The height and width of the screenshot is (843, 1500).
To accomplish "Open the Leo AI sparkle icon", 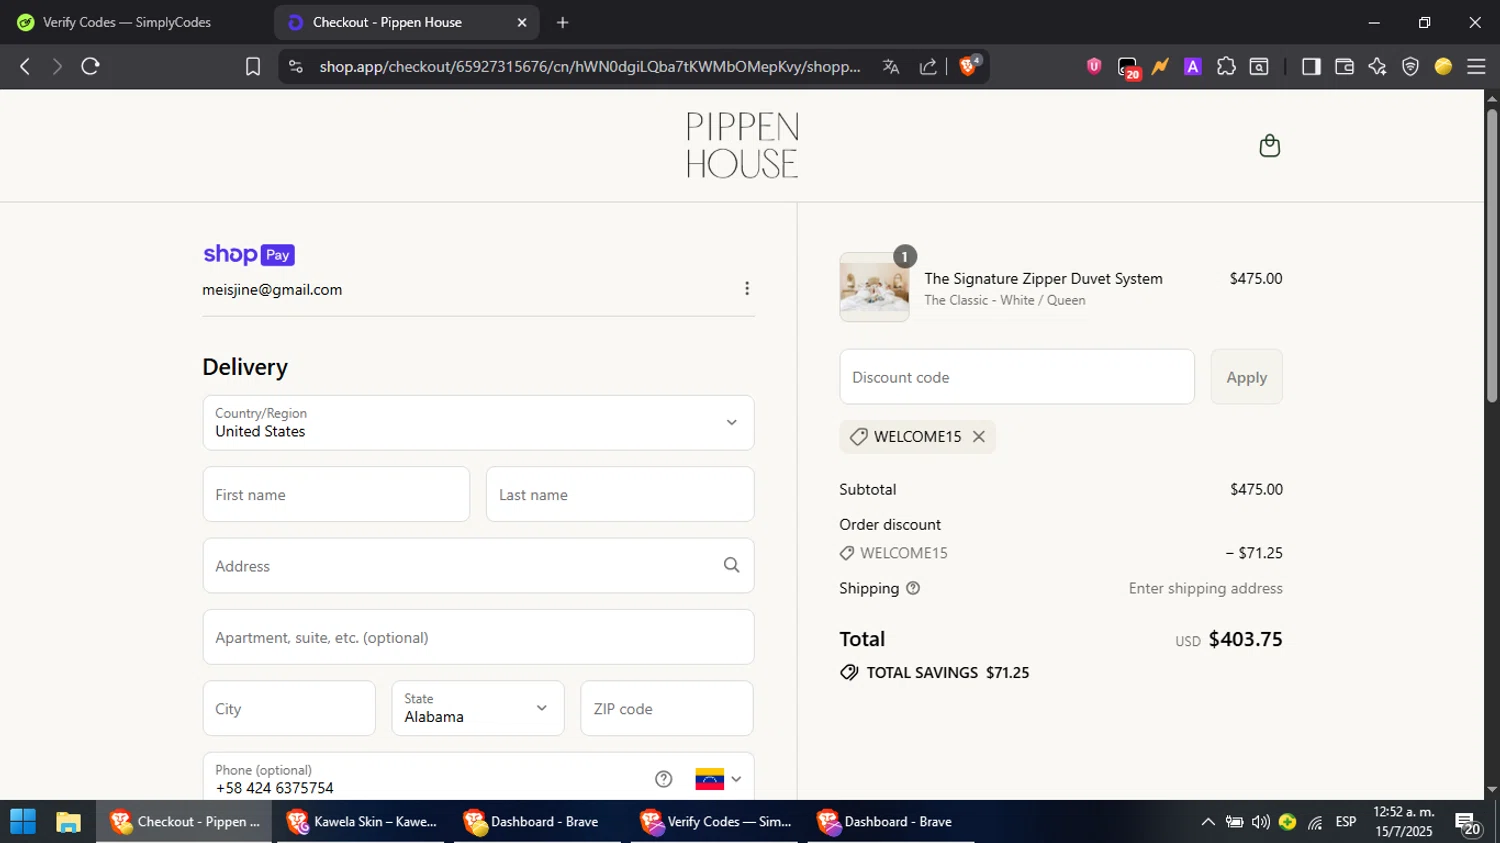I will 1377,66.
